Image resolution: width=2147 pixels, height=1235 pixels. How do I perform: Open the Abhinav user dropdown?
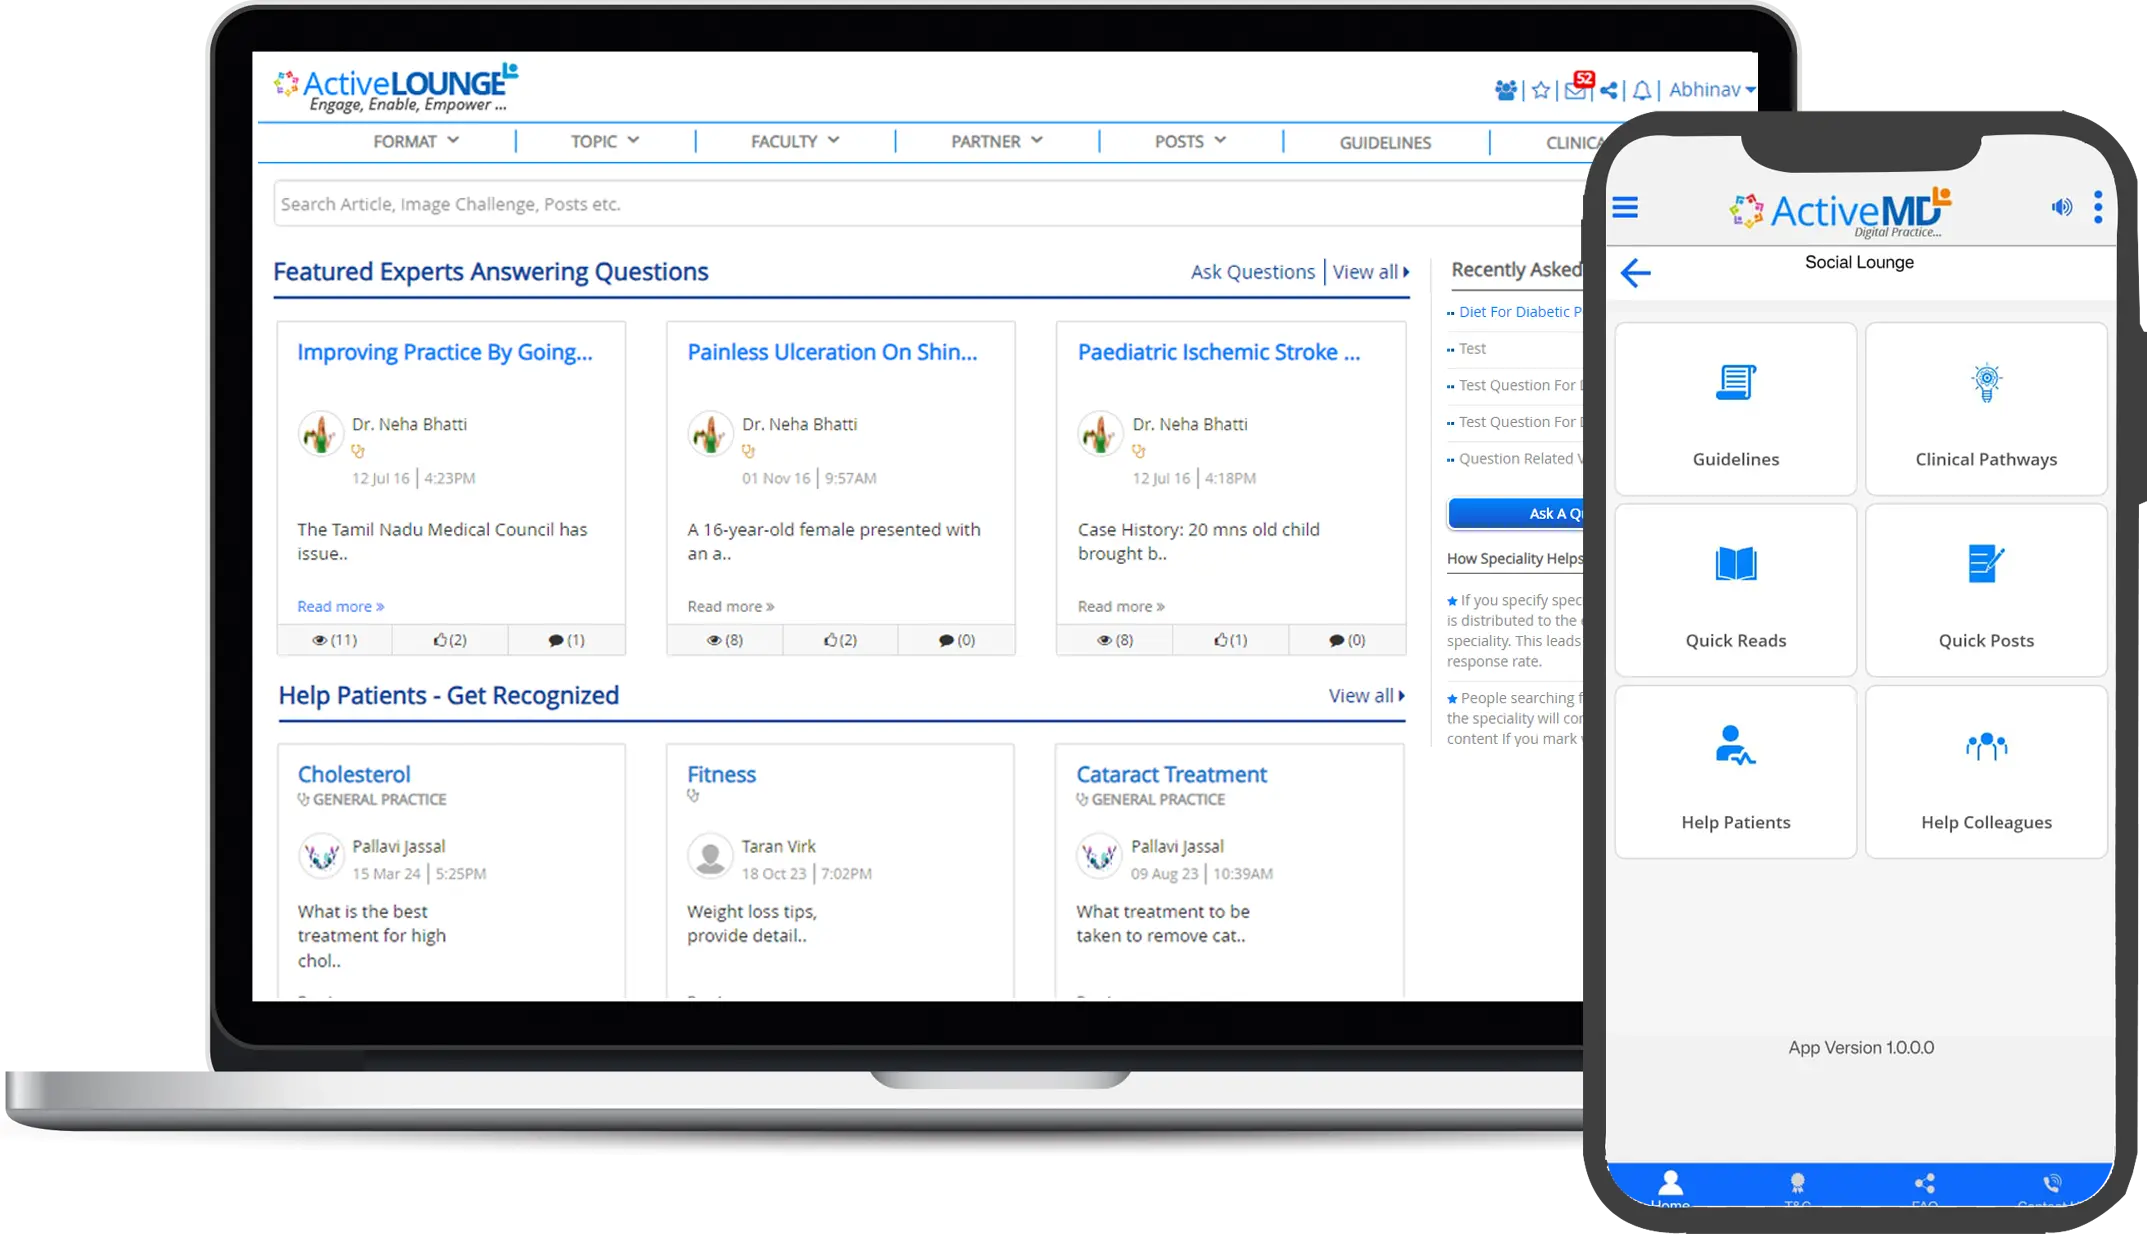(x=1712, y=90)
